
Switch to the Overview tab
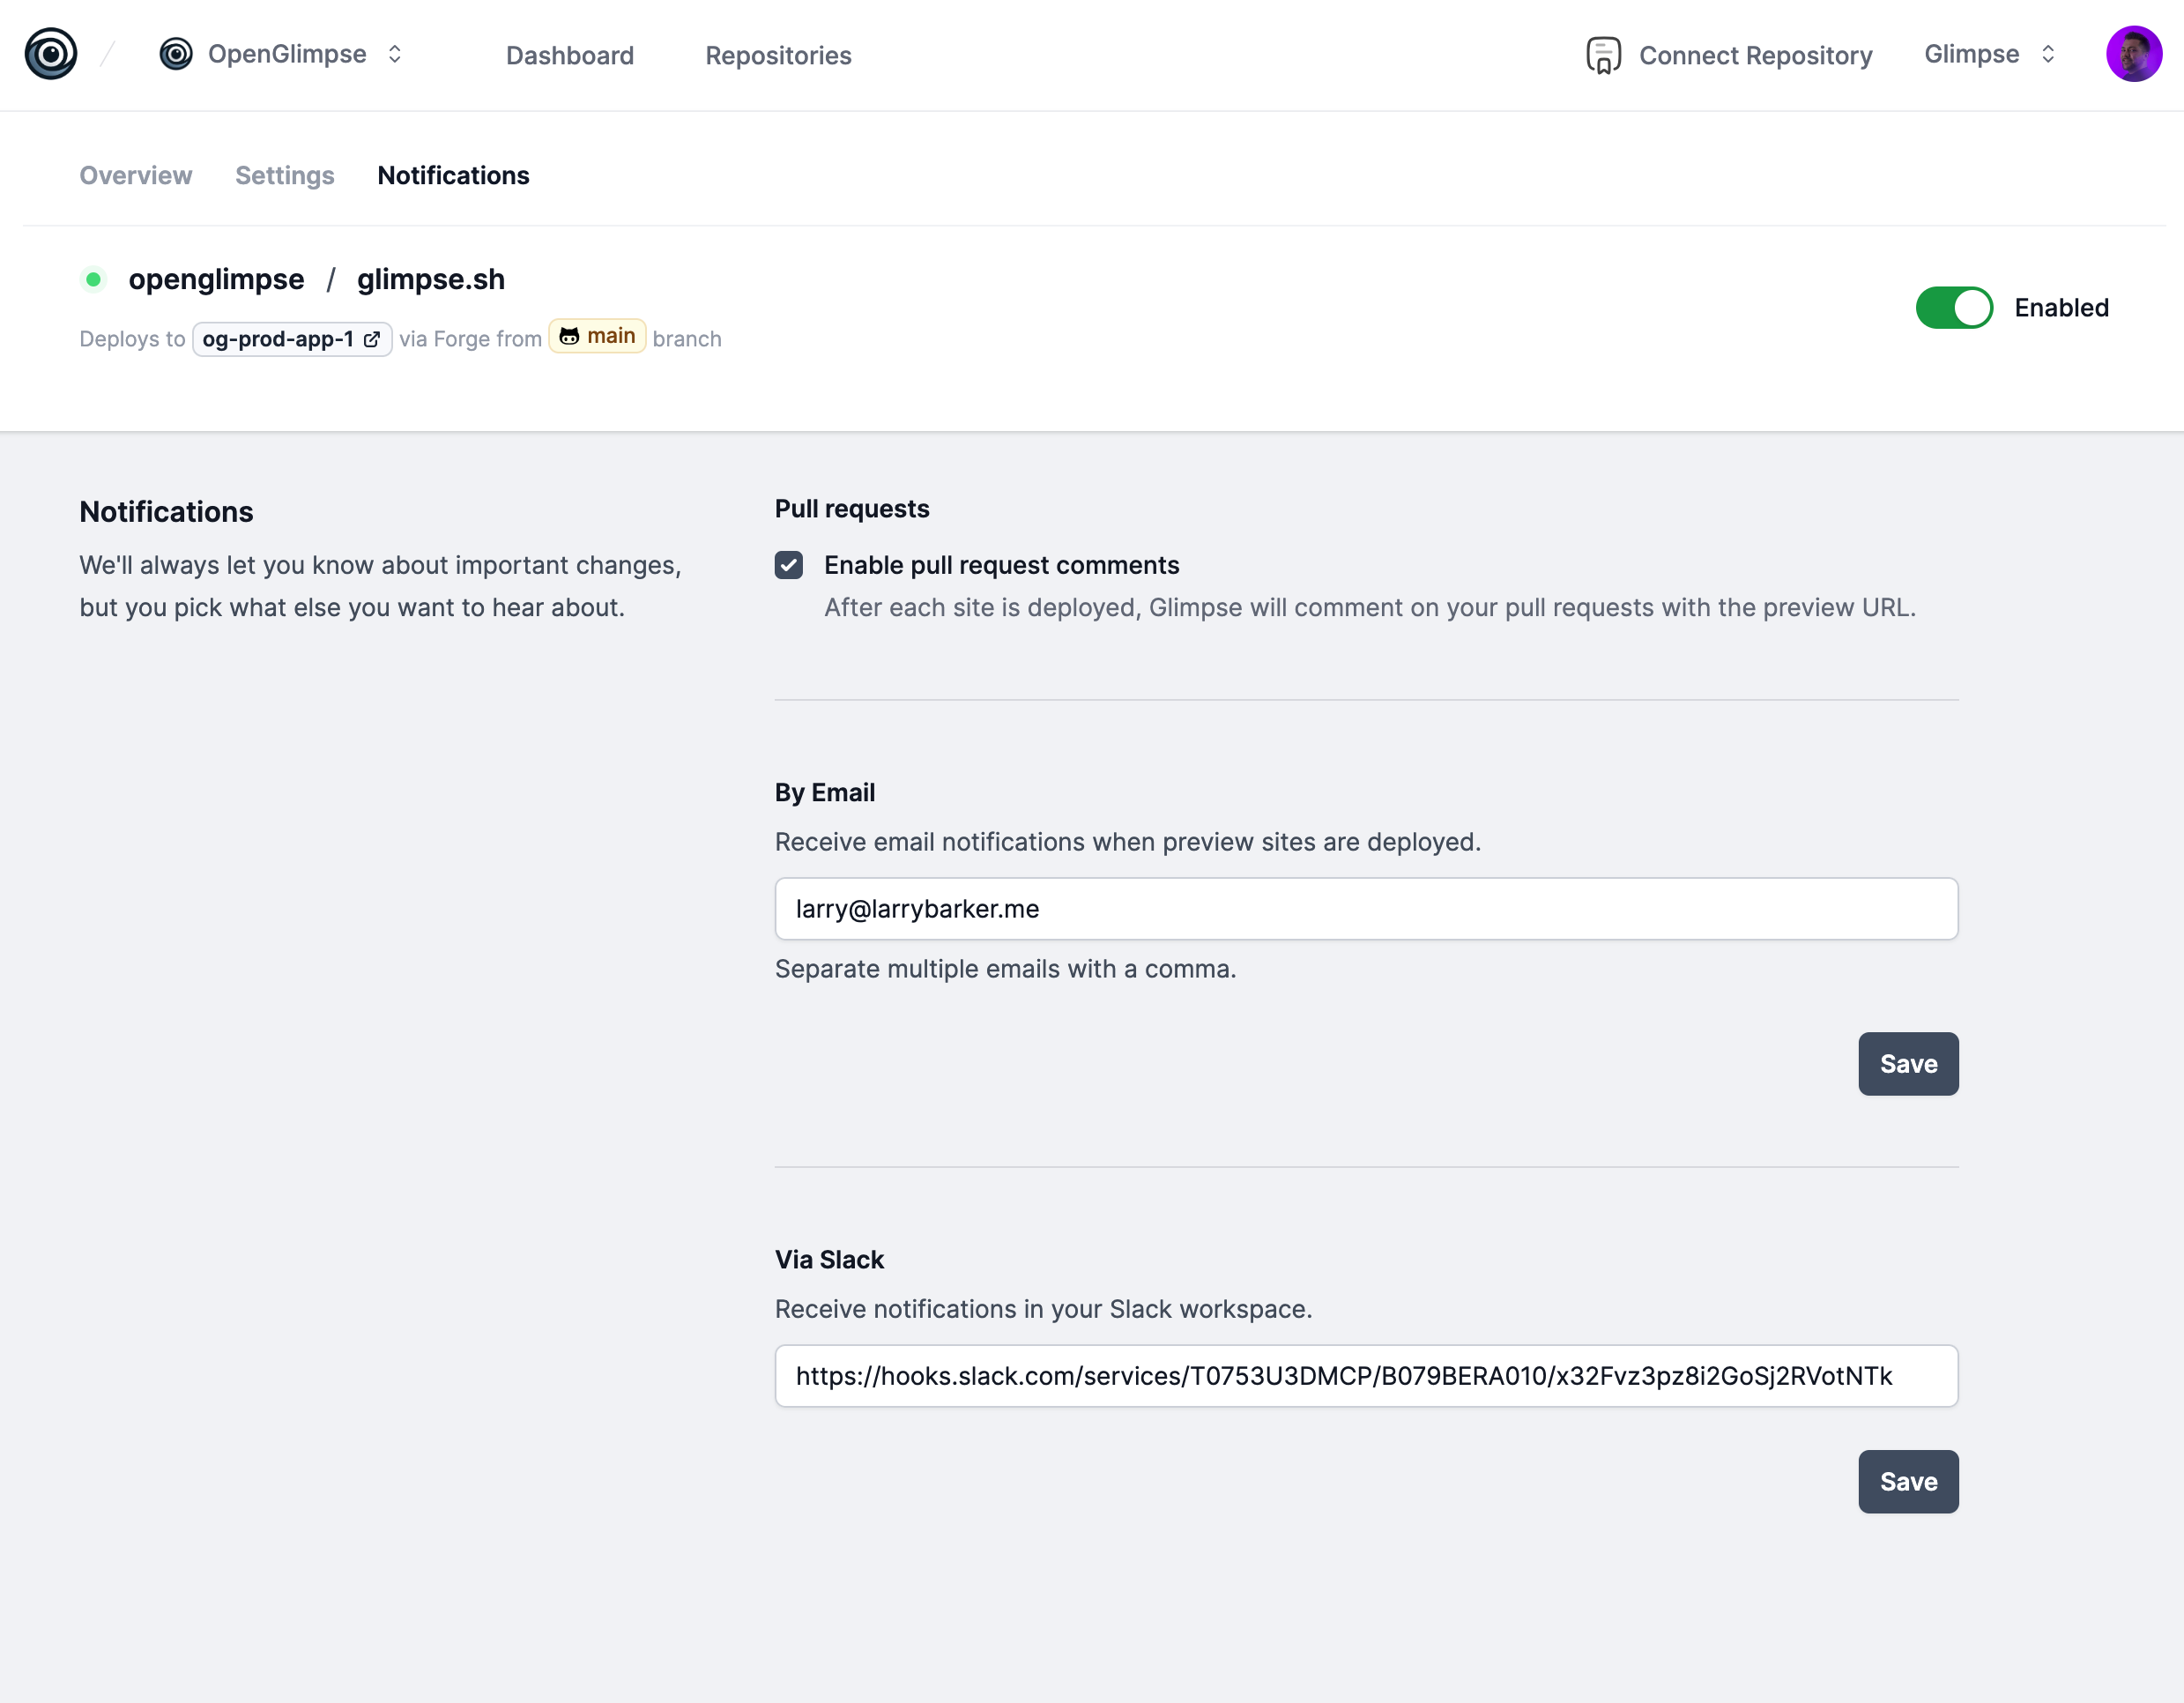click(x=136, y=176)
